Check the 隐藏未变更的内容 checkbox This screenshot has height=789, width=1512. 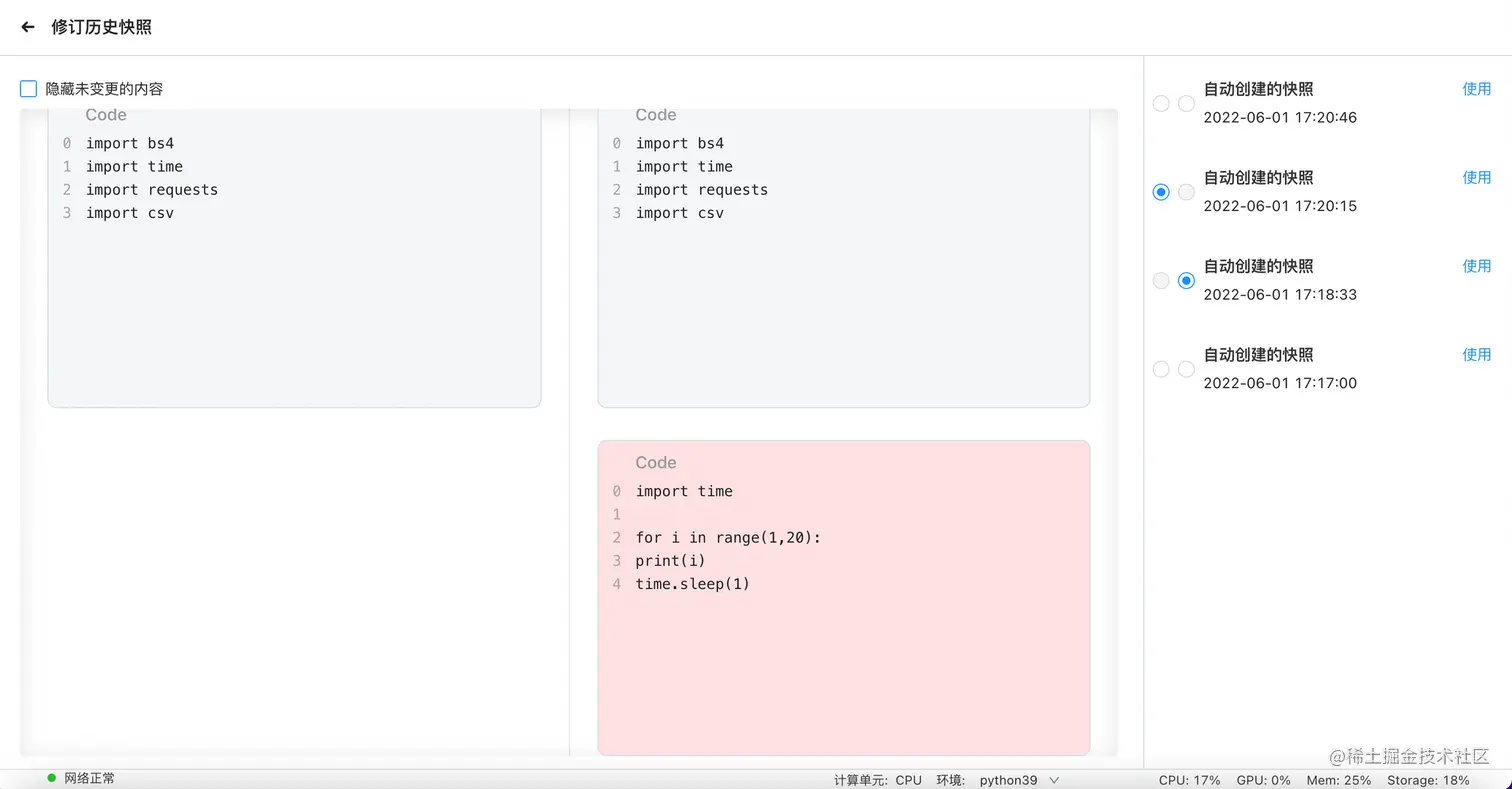click(x=28, y=89)
